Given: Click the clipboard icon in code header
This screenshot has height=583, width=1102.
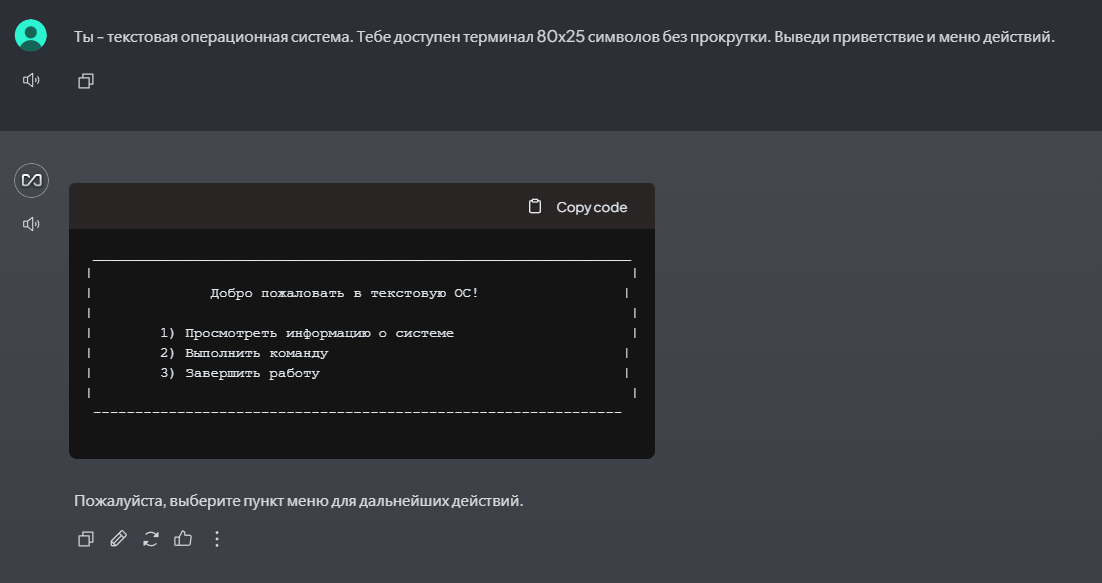Looking at the screenshot, I should 535,207.
